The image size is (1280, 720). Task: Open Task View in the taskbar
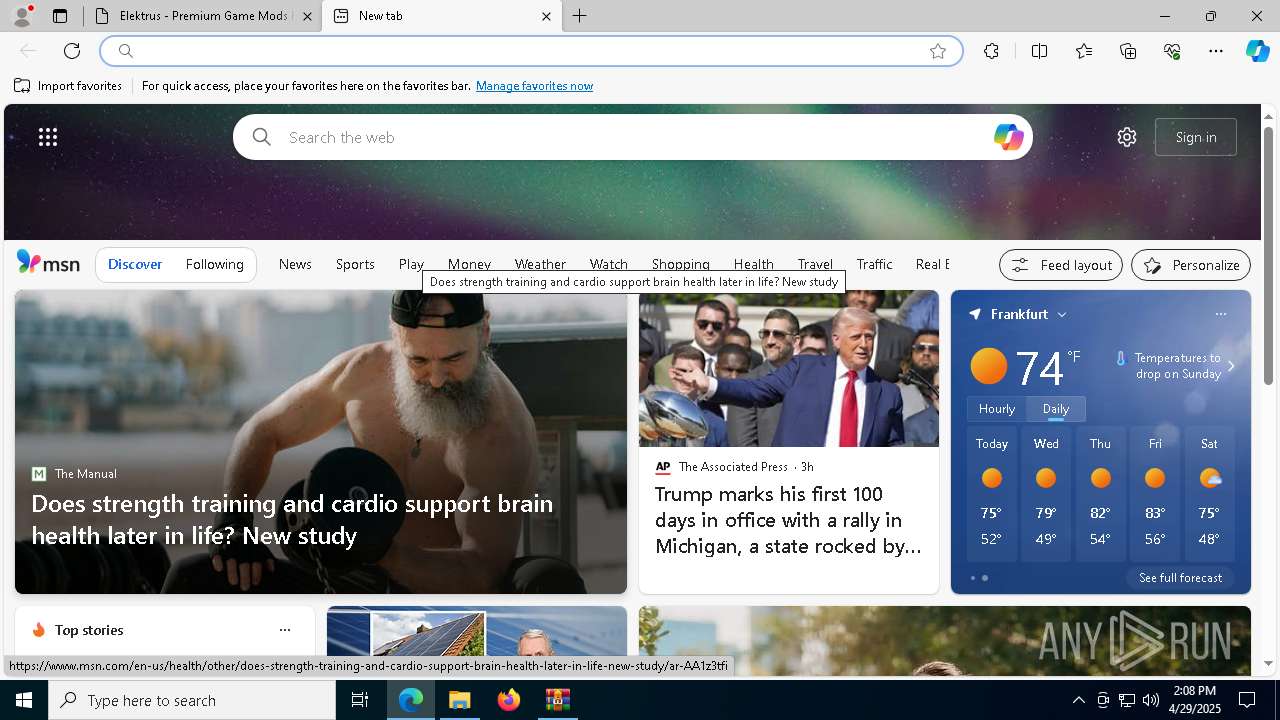click(x=360, y=700)
